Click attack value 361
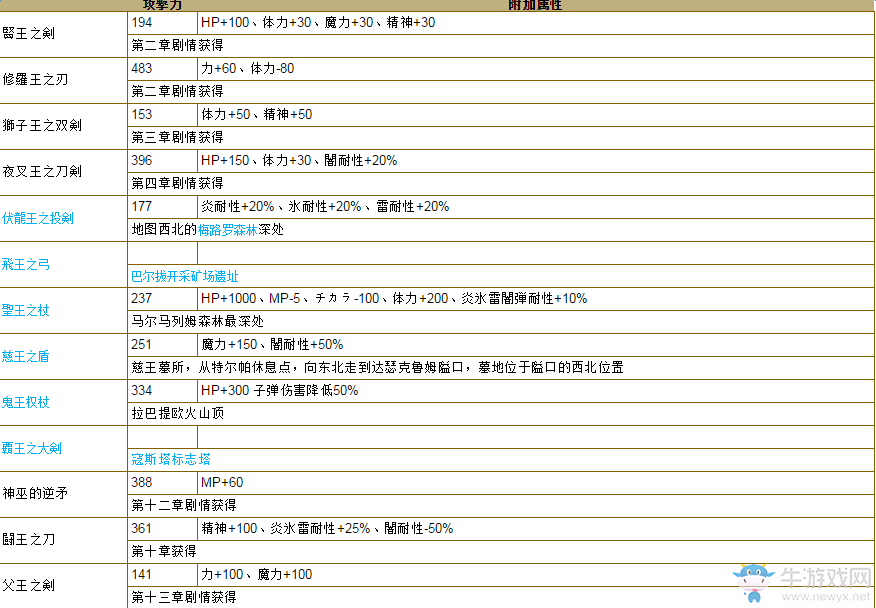 coord(141,528)
